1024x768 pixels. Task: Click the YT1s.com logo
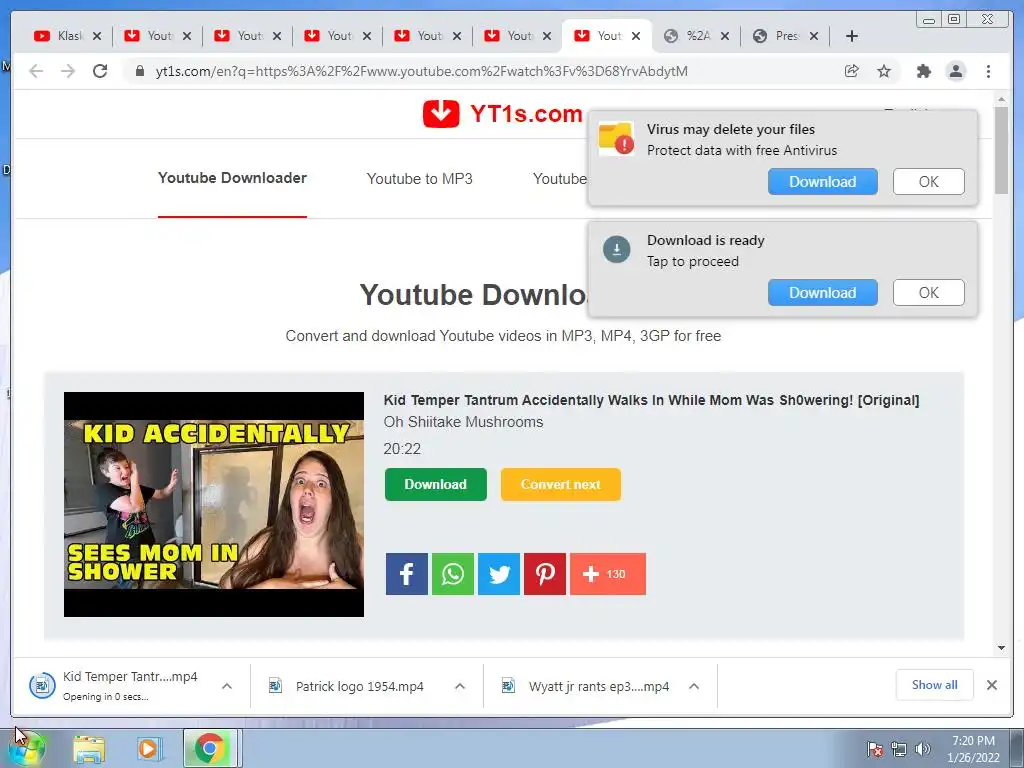(502, 114)
